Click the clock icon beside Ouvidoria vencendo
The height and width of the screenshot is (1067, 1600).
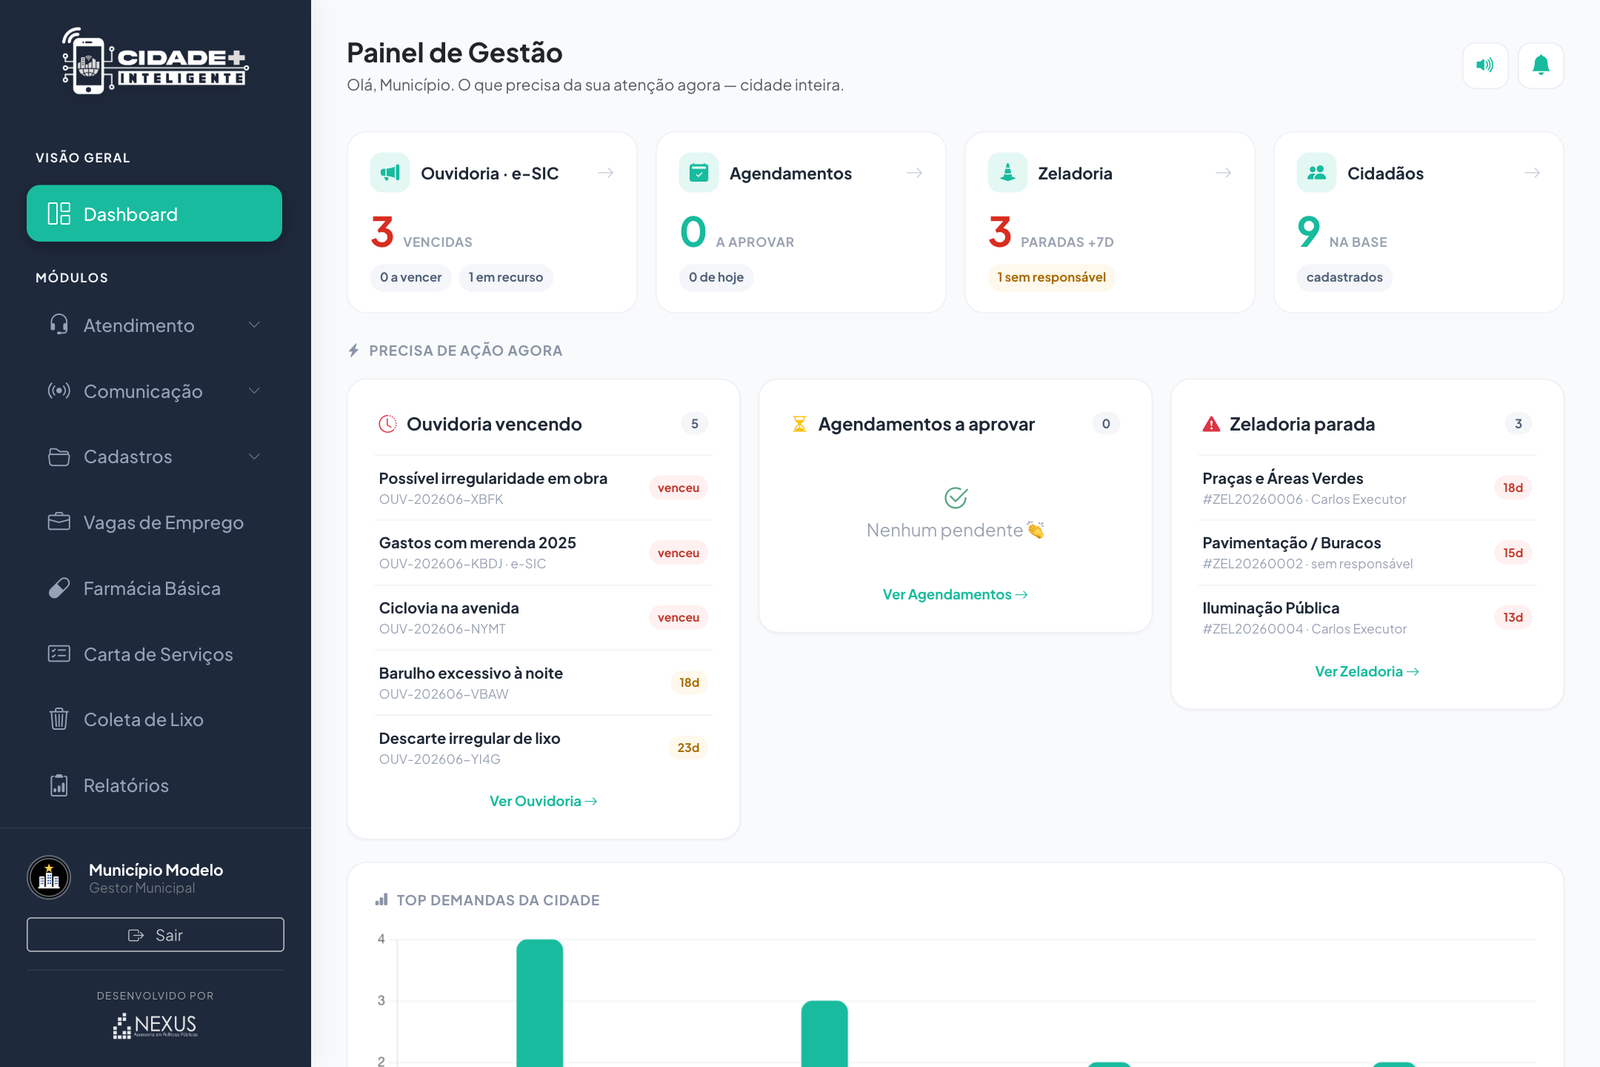tap(388, 424)
